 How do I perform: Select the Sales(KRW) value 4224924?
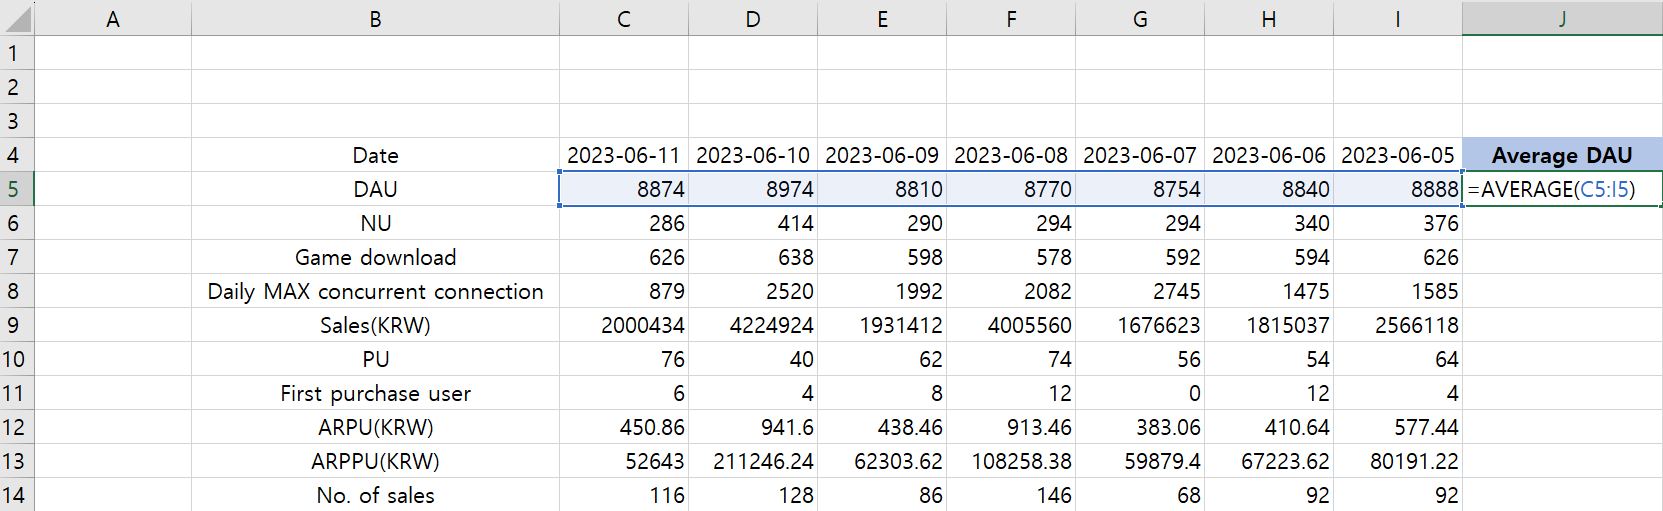click(x=753, y=325)
